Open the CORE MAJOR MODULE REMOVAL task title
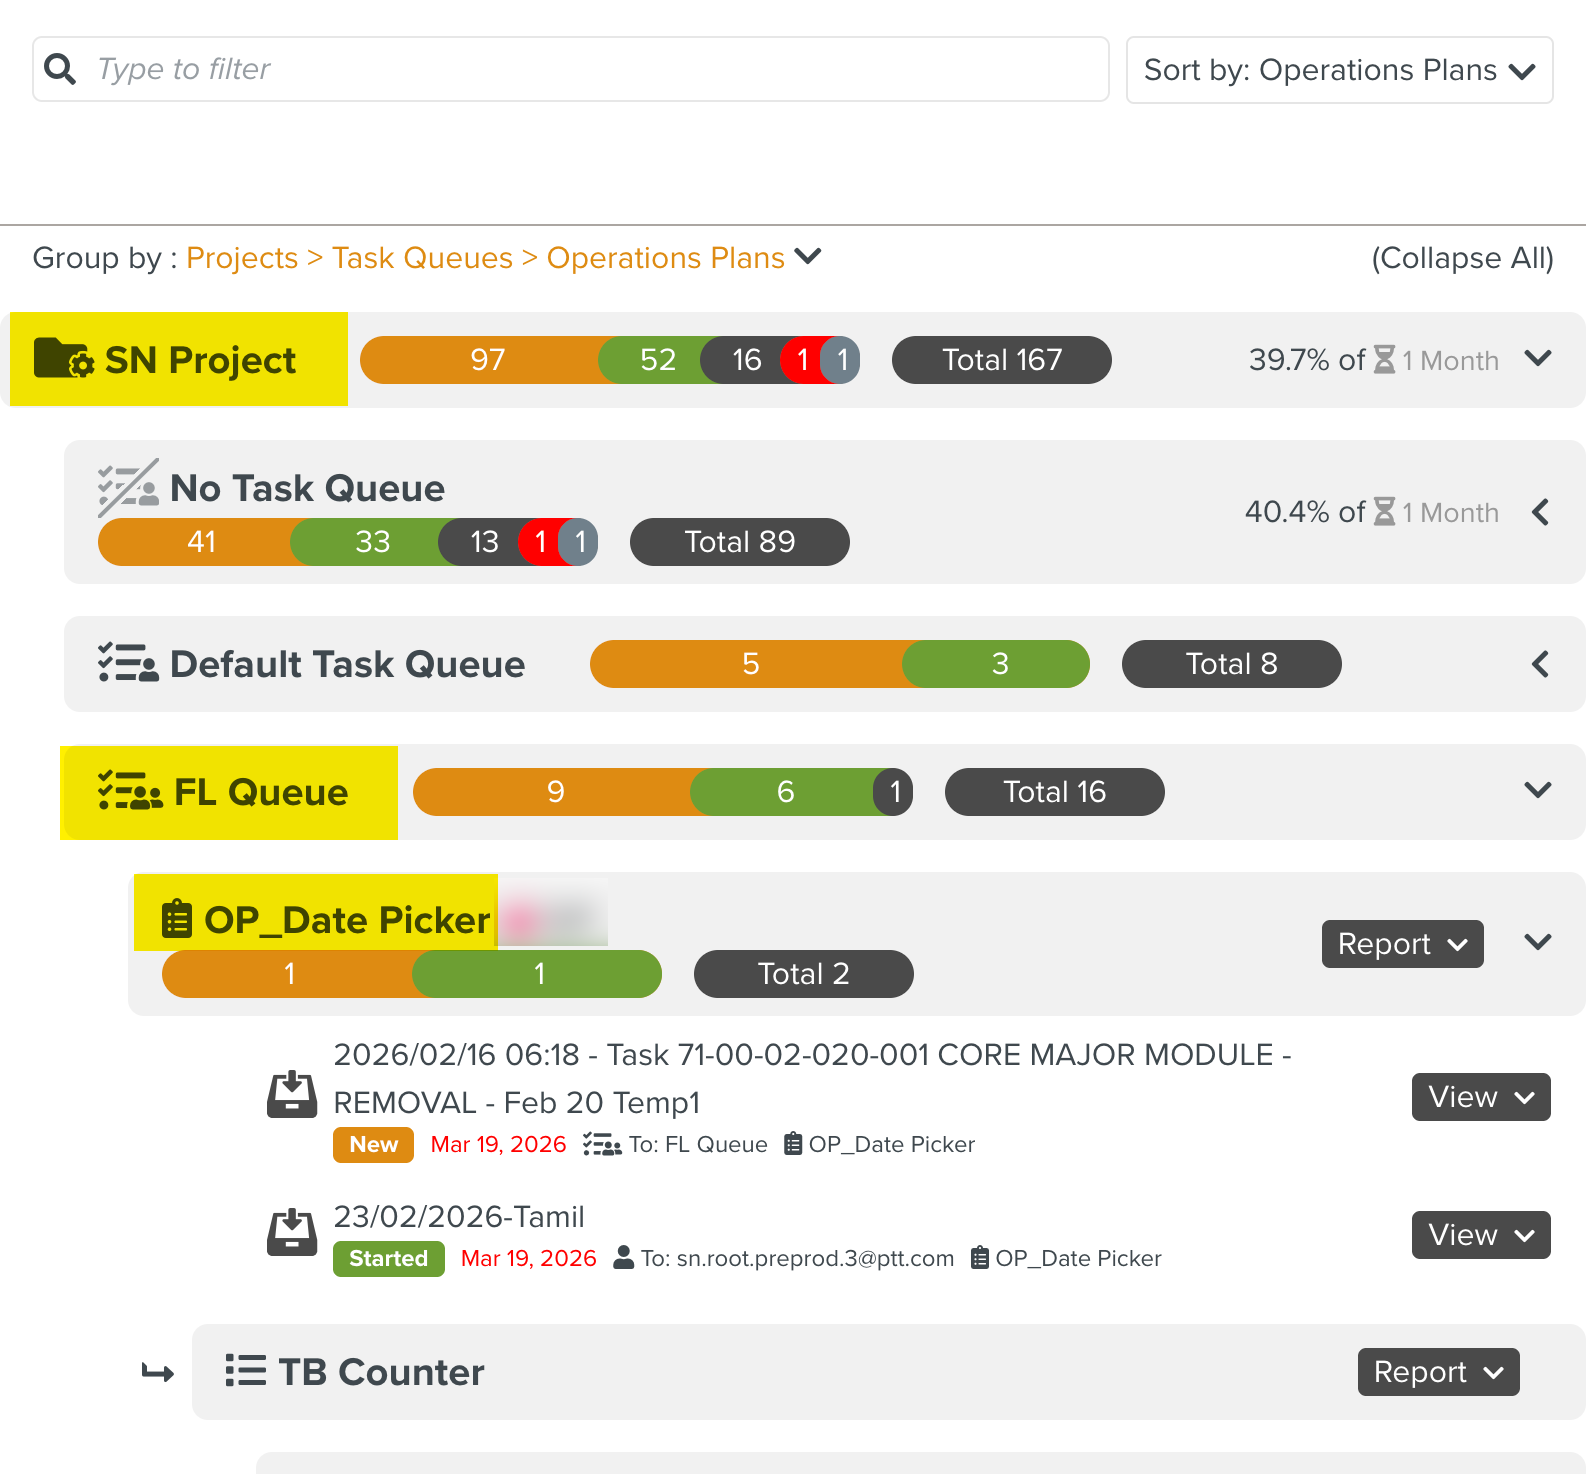 (x=812, y=1078)
